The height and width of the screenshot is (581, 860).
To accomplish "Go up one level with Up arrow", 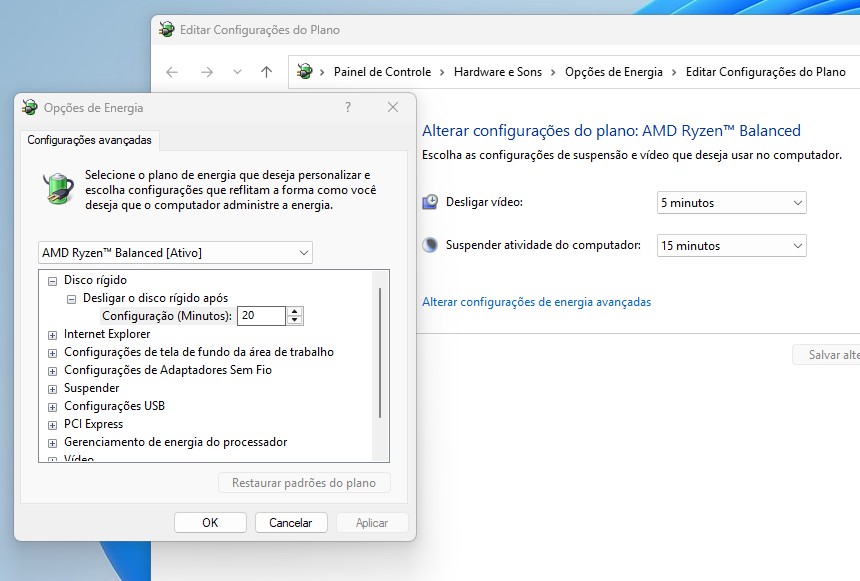I will pos(267,72).
